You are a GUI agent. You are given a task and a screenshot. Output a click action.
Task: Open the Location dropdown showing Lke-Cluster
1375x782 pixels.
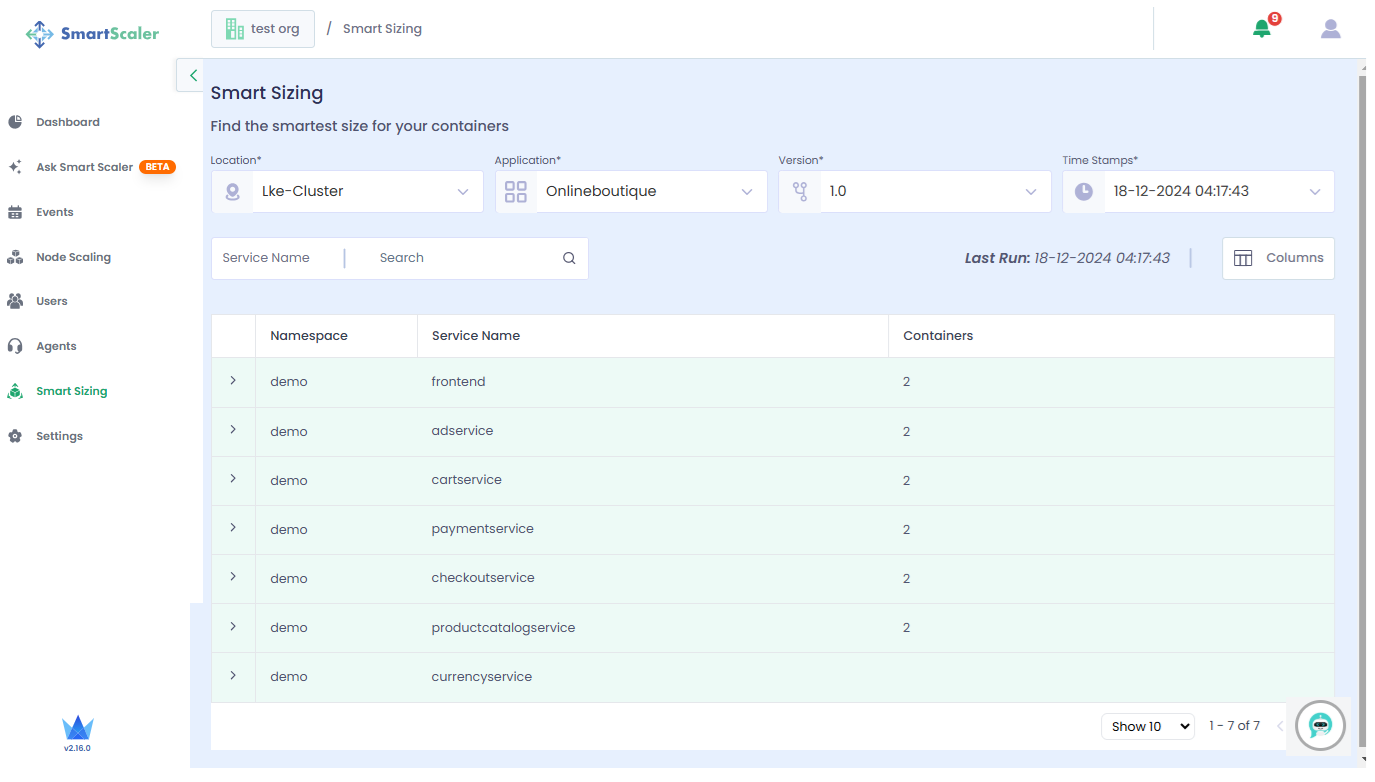coord(347,192)
